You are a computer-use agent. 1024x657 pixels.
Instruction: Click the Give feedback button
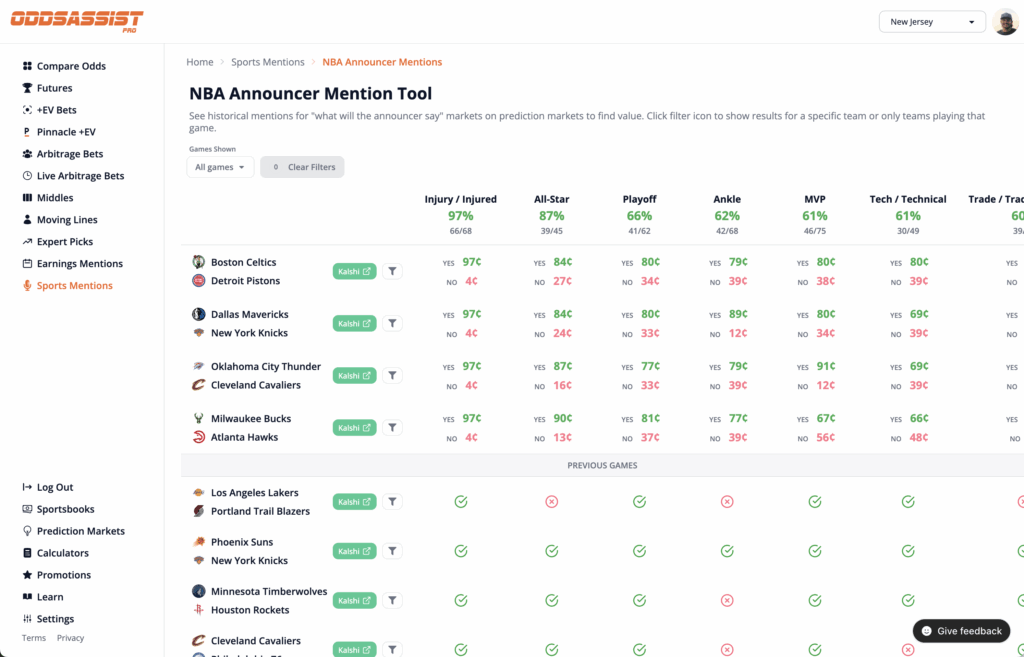(961, 631)
